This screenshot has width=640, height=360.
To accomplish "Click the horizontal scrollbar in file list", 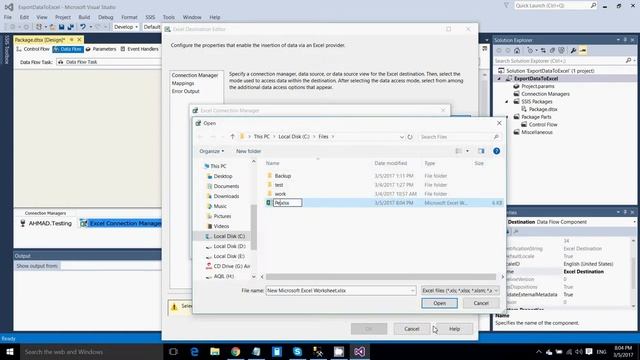I will pyautogui.click(x=381, y=277).
